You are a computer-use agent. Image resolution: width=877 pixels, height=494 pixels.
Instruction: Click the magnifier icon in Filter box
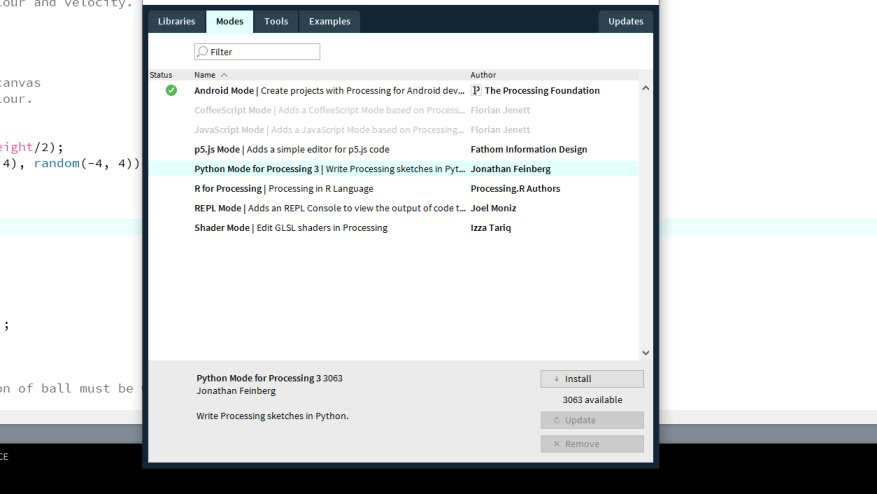pos(202,51)
